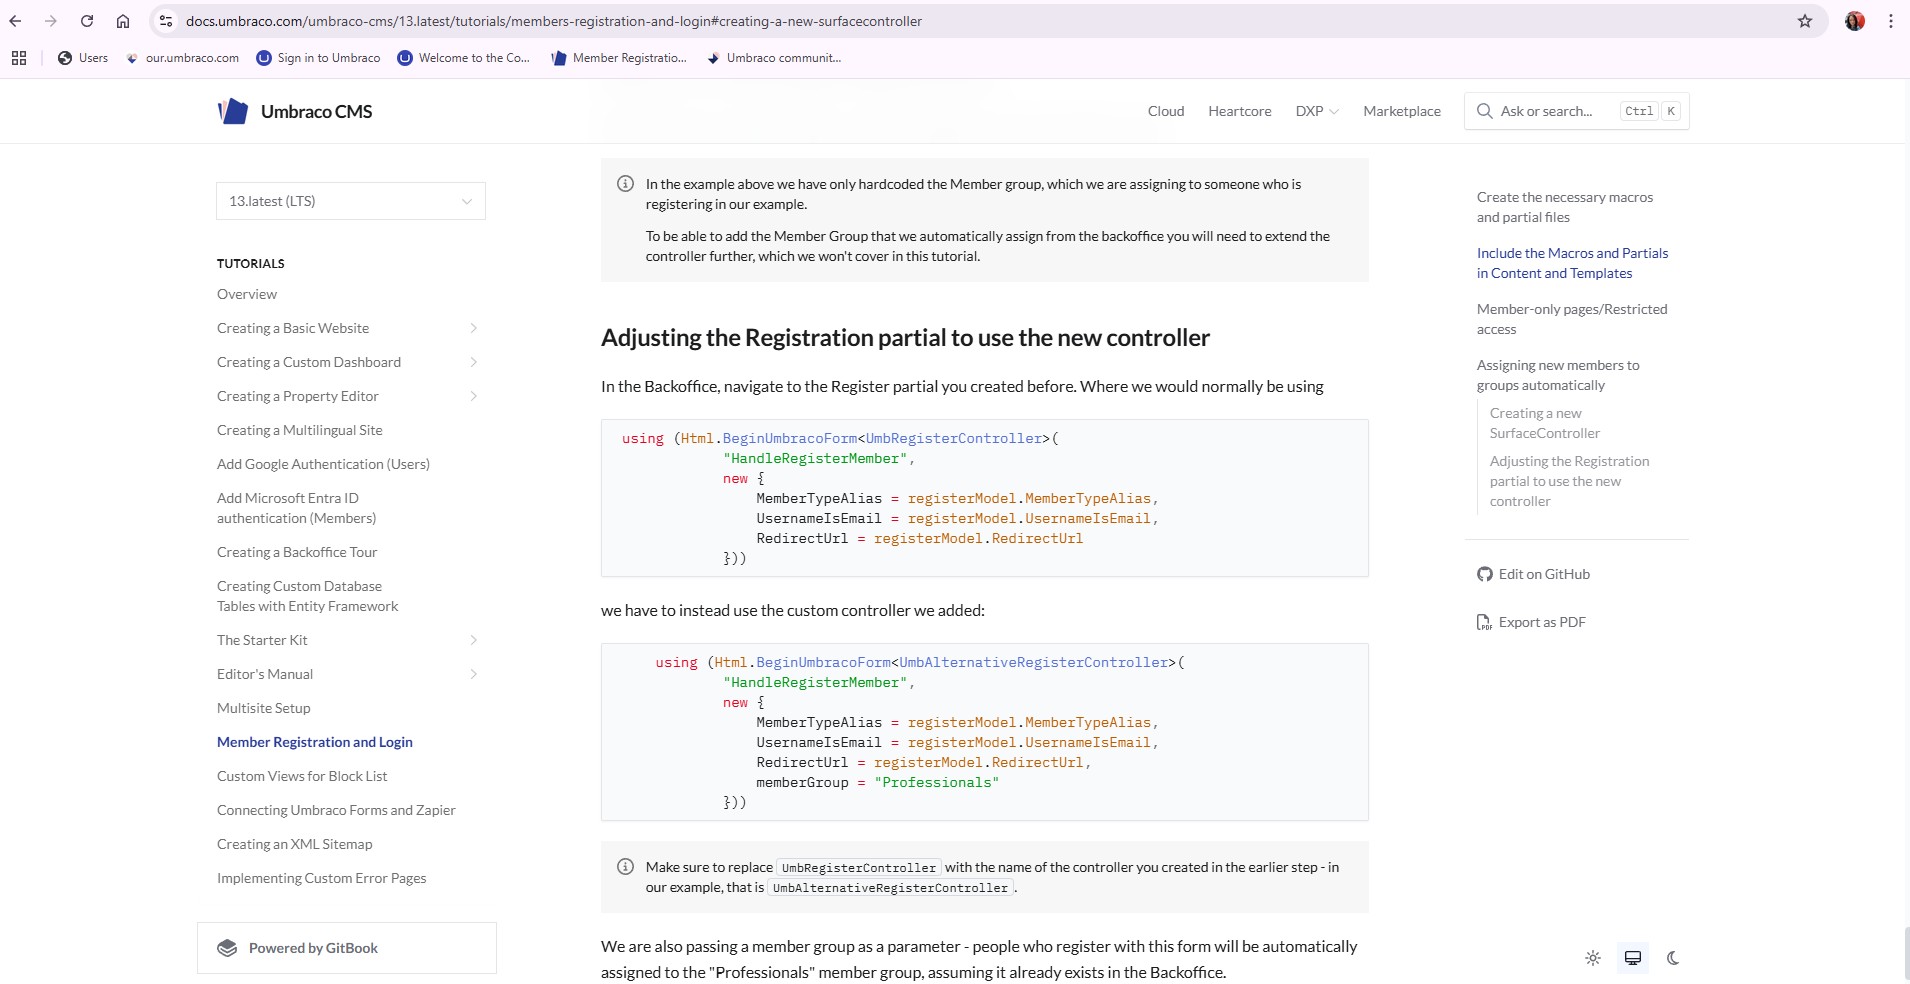The height and width of the screenshot is (984, 1910).
Task: Jump to Adjusting the Registration partial link
Action: (1570, 481)
